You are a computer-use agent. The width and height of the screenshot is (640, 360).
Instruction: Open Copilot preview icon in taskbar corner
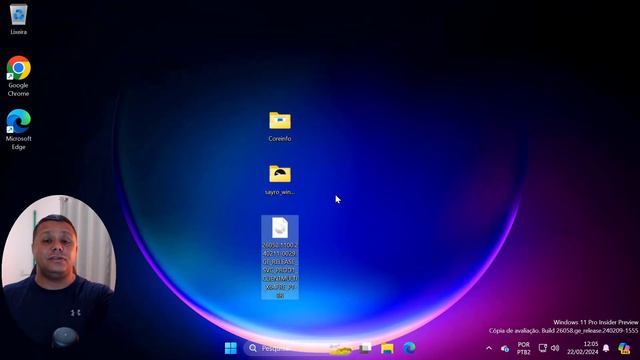coord(624,348)
